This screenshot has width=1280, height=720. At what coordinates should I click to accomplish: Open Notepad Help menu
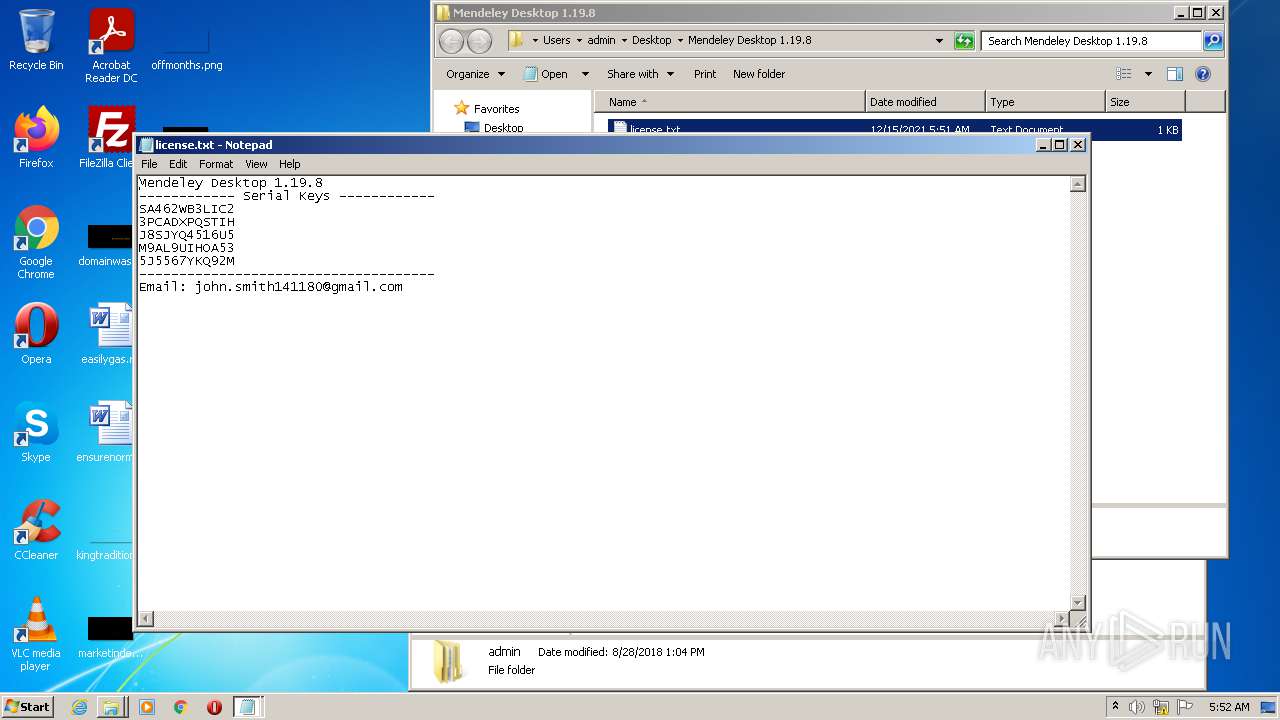(x=289, y=164)
